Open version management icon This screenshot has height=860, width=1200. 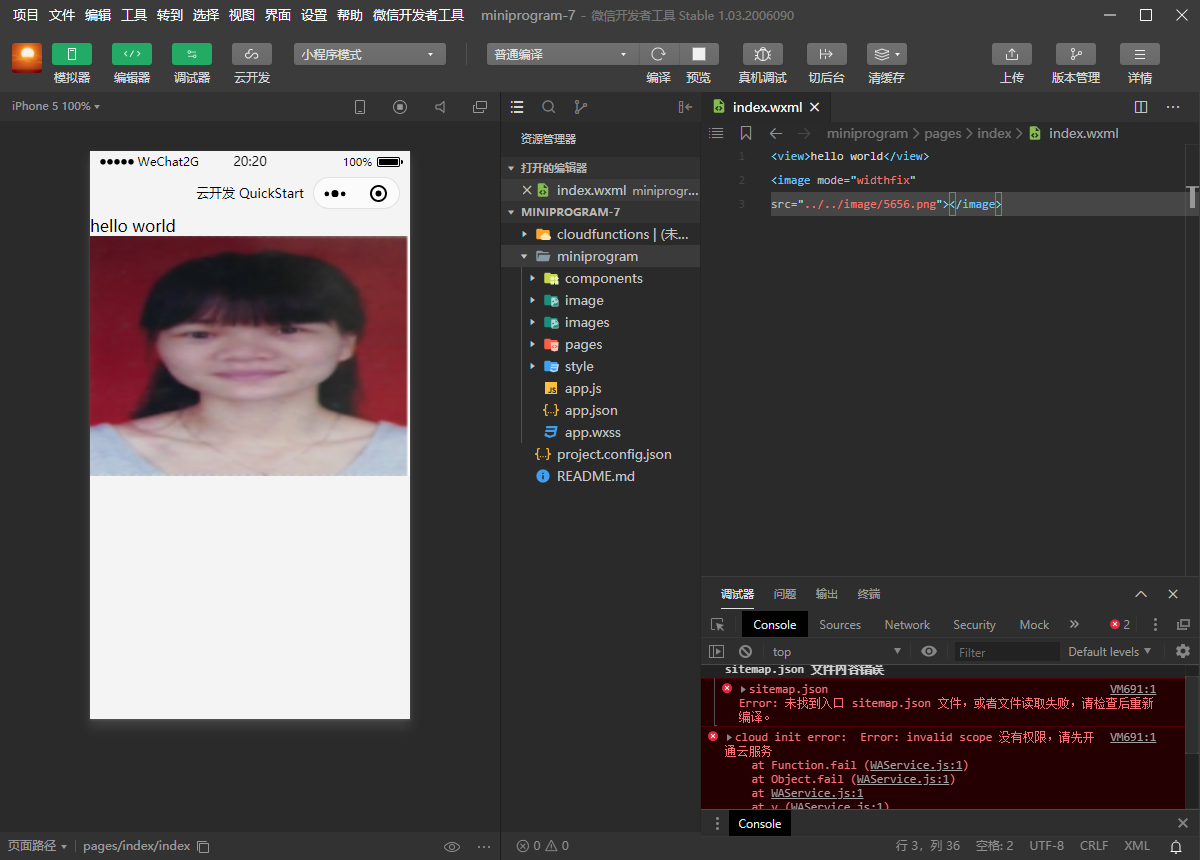click(x=1075, y=54)
